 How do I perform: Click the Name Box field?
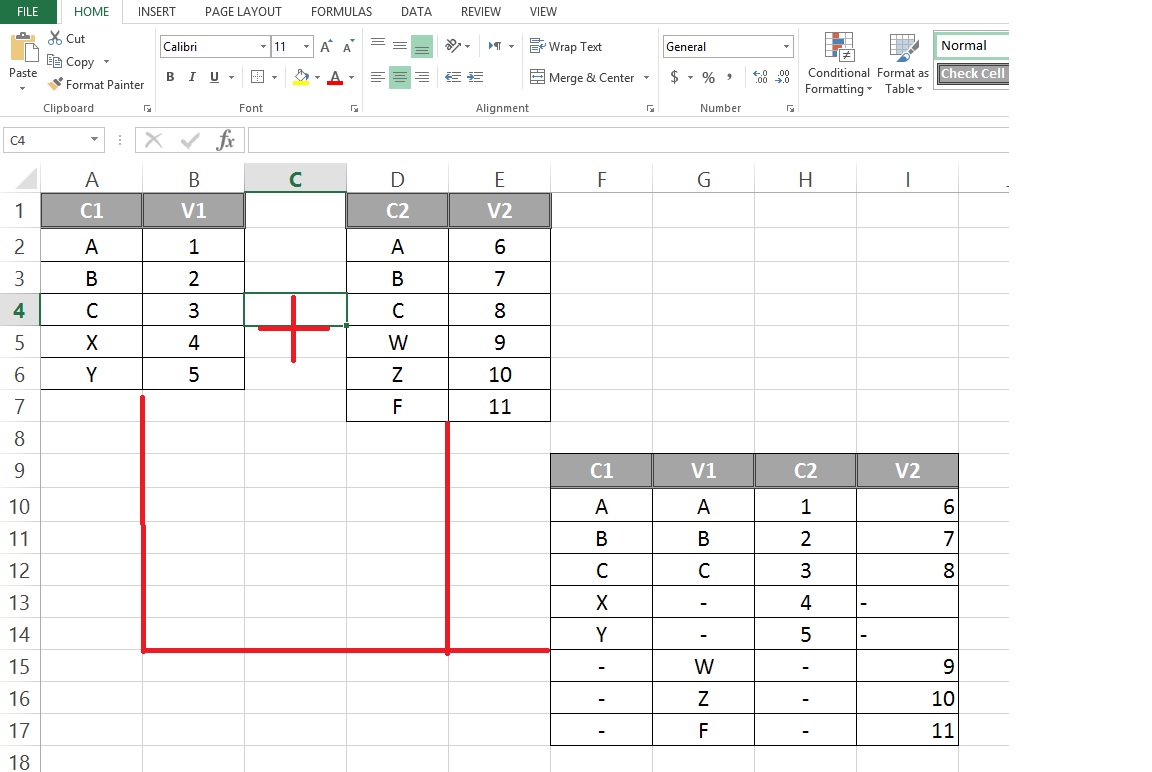click(x=47, y=140)
